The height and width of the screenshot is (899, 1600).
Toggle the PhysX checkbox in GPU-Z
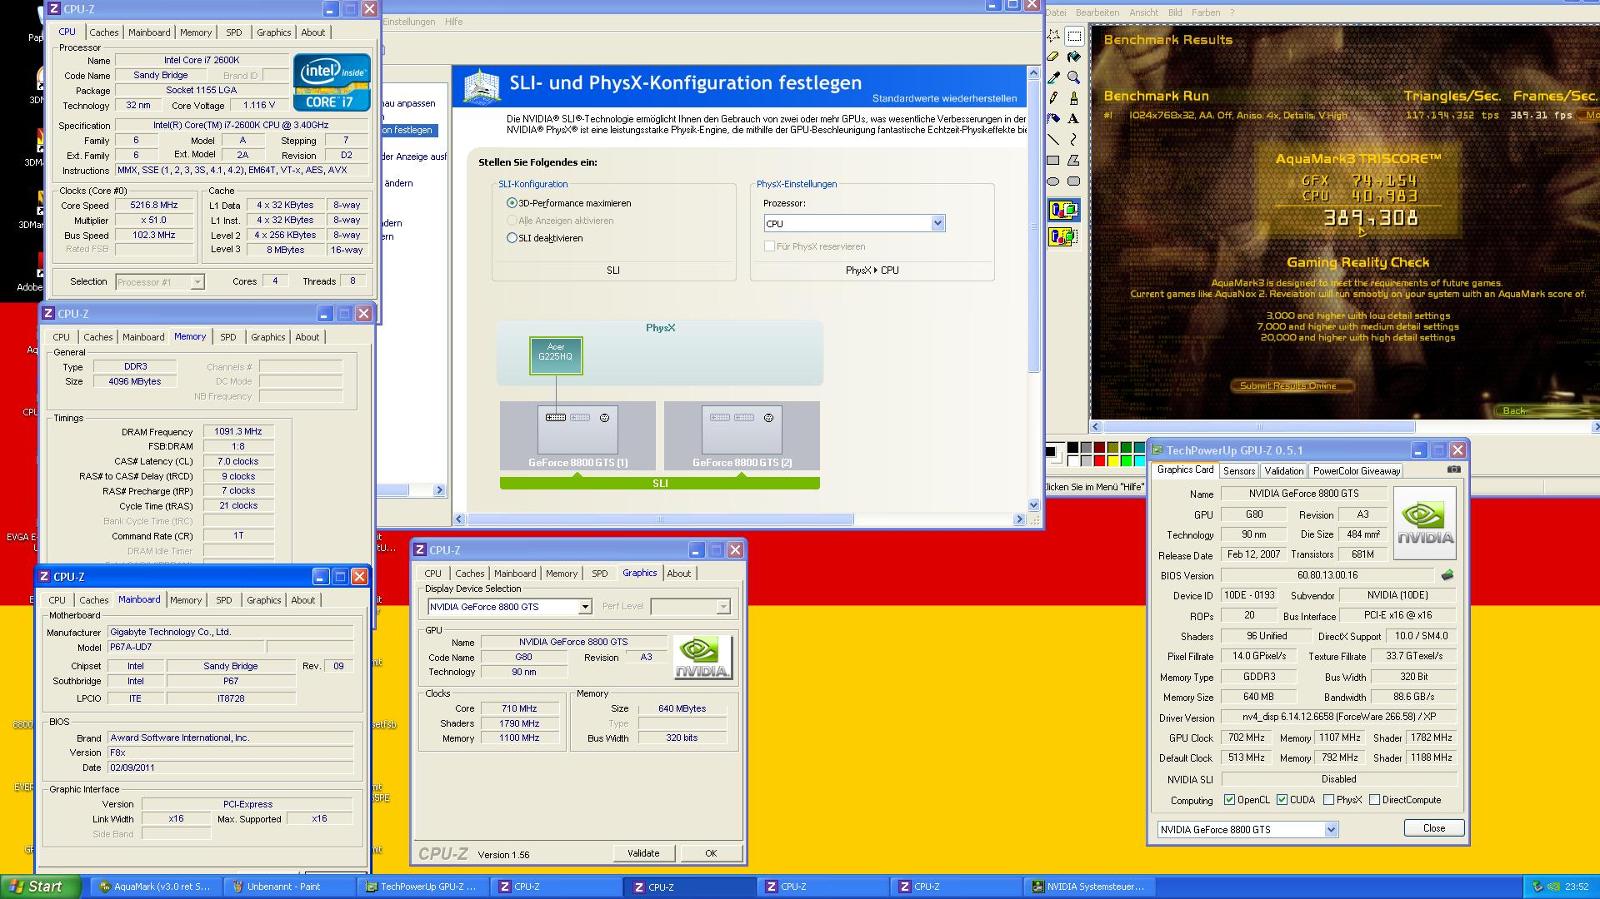(1328, 800)
